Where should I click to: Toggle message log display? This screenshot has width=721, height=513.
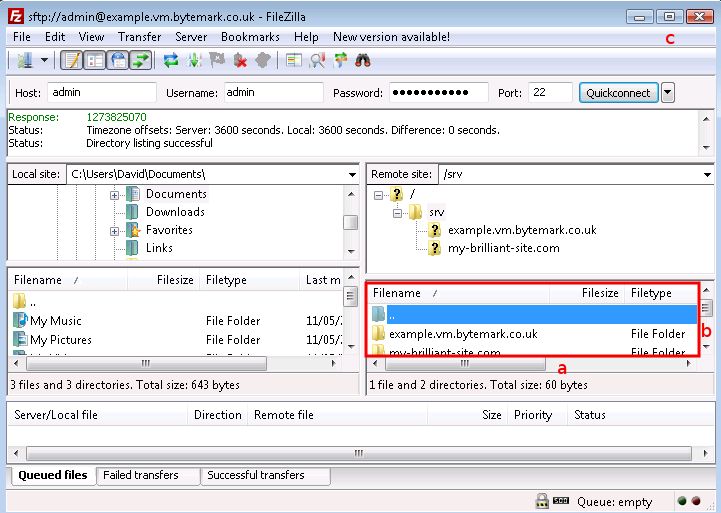tap(71, 60)
